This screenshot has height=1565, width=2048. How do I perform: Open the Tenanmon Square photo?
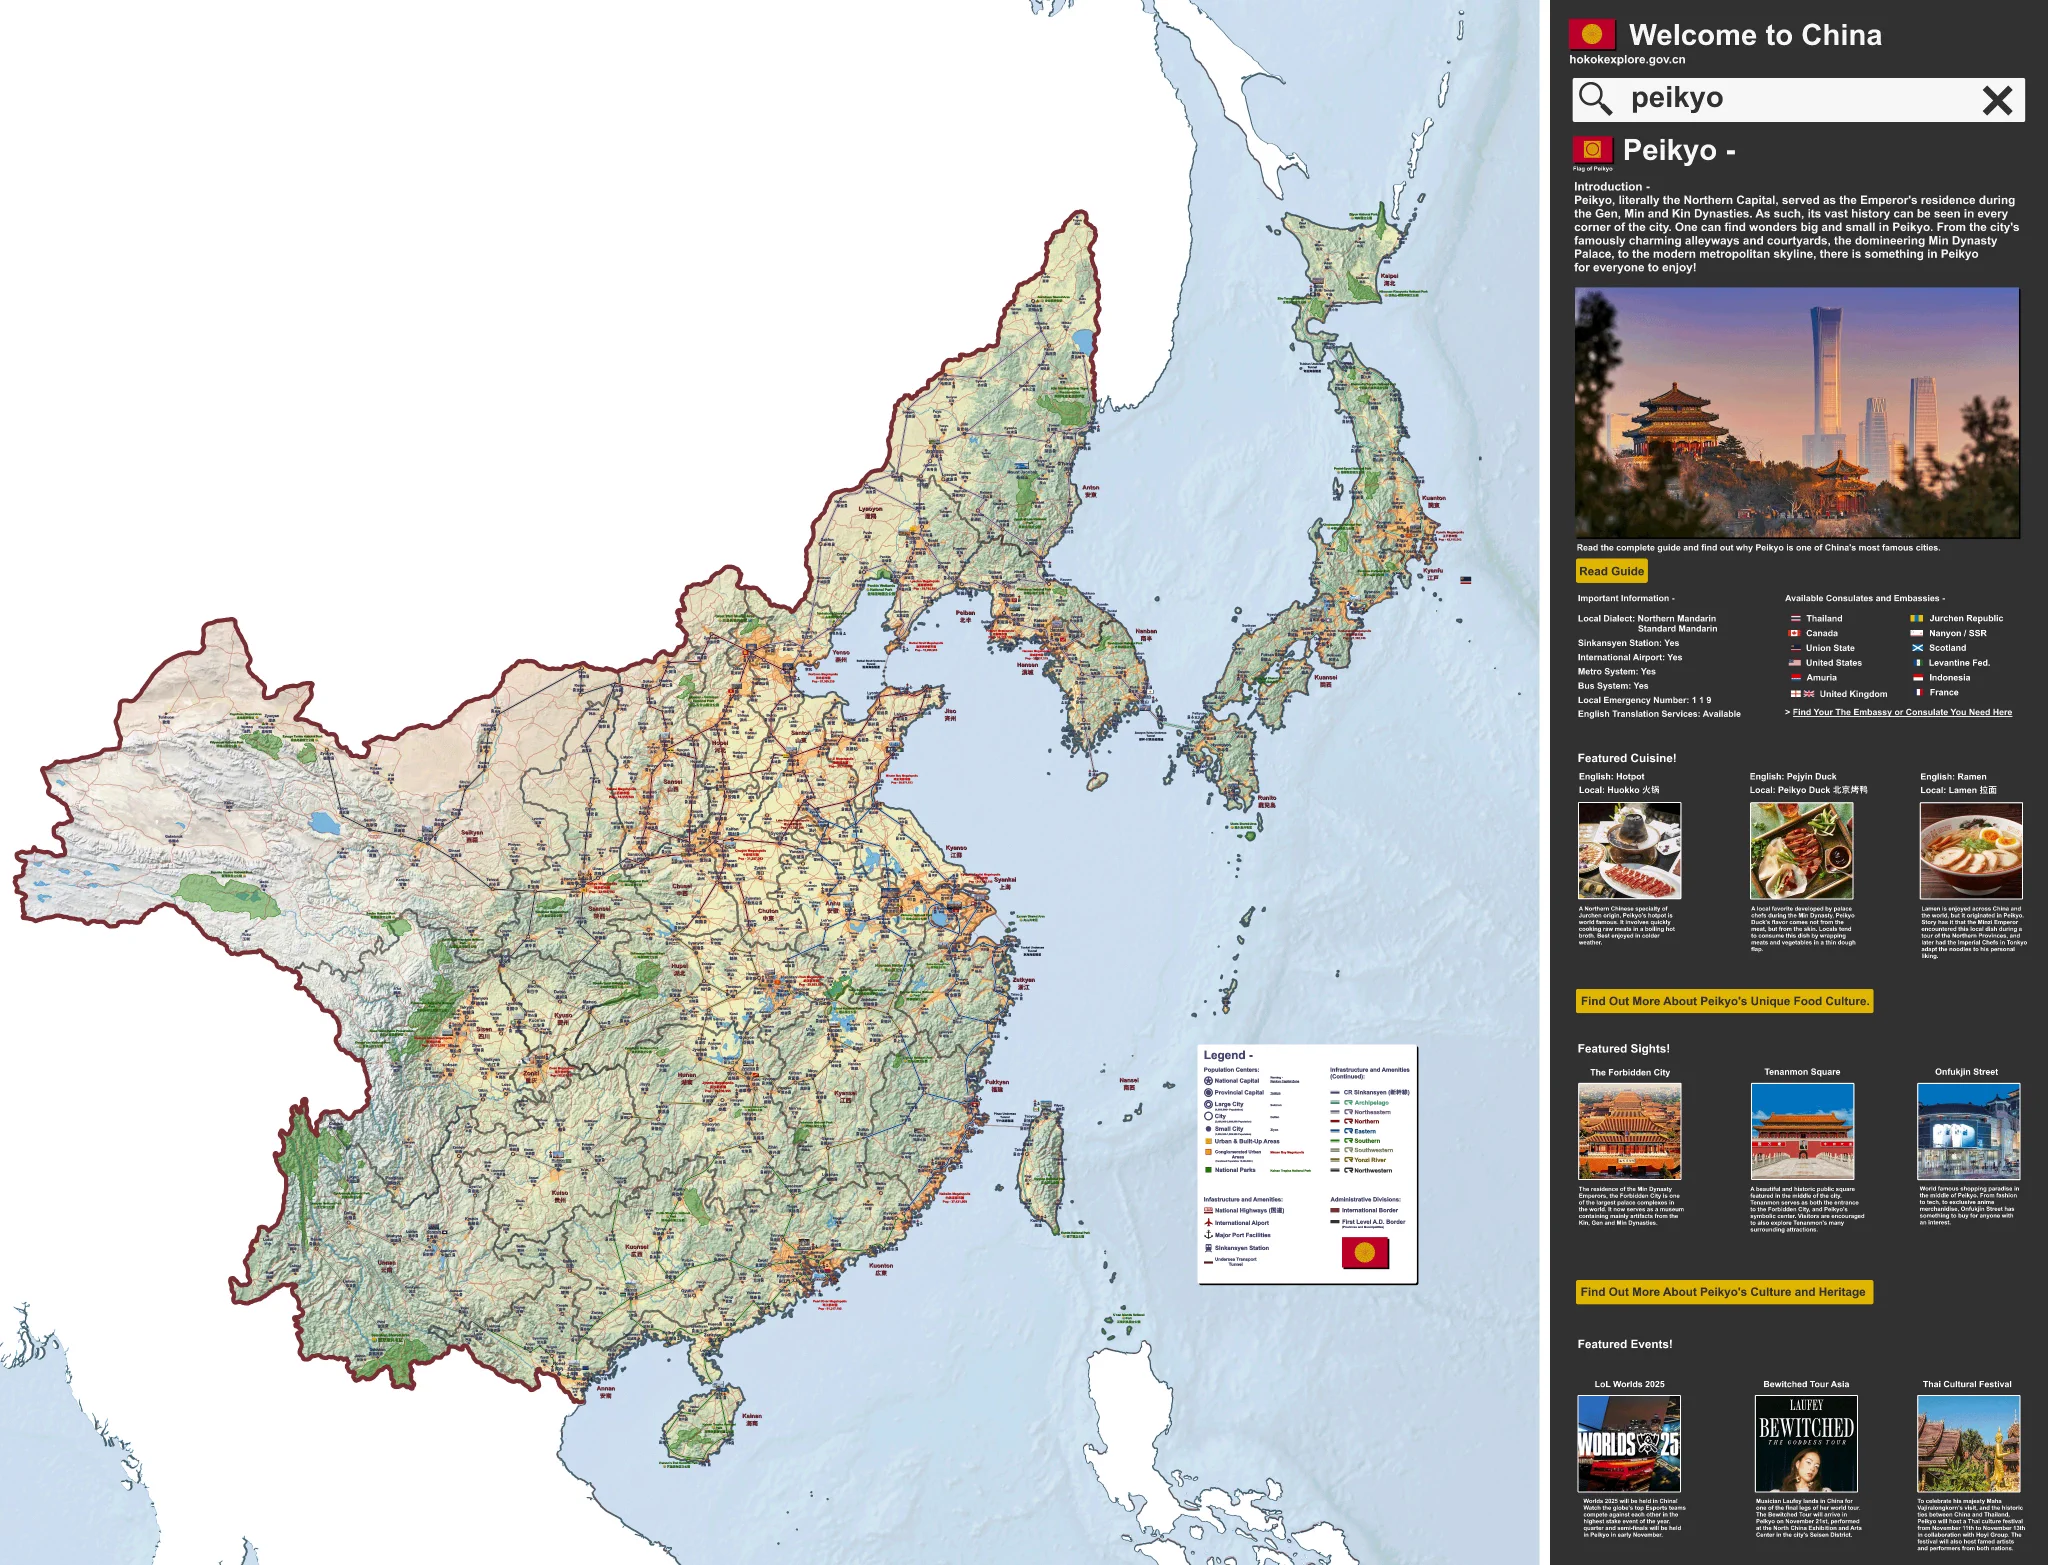tap(1802, 1131)
